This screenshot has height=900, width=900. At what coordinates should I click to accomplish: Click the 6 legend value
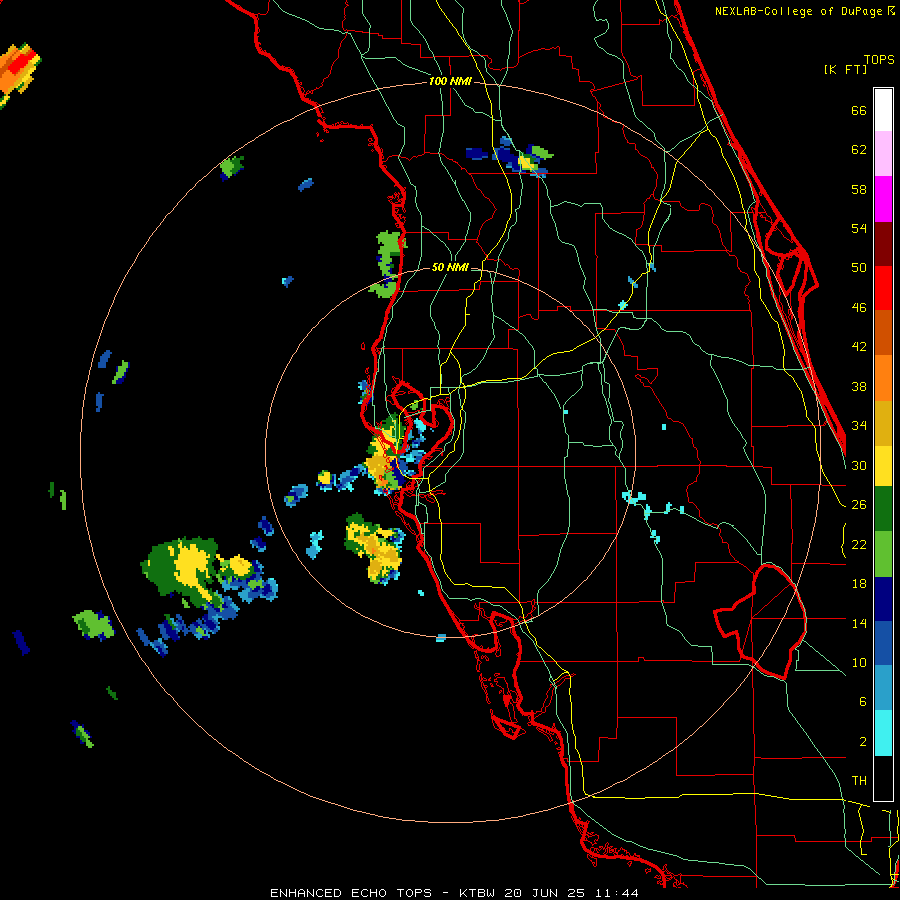coord(862,701)
